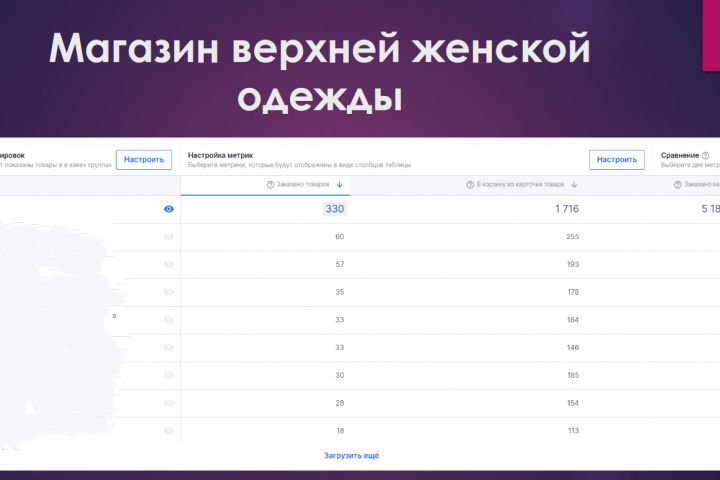Screen dimensions: 720x480
Task: Click cell value 255
Action: pyautogui.click(x=573, y=237)
